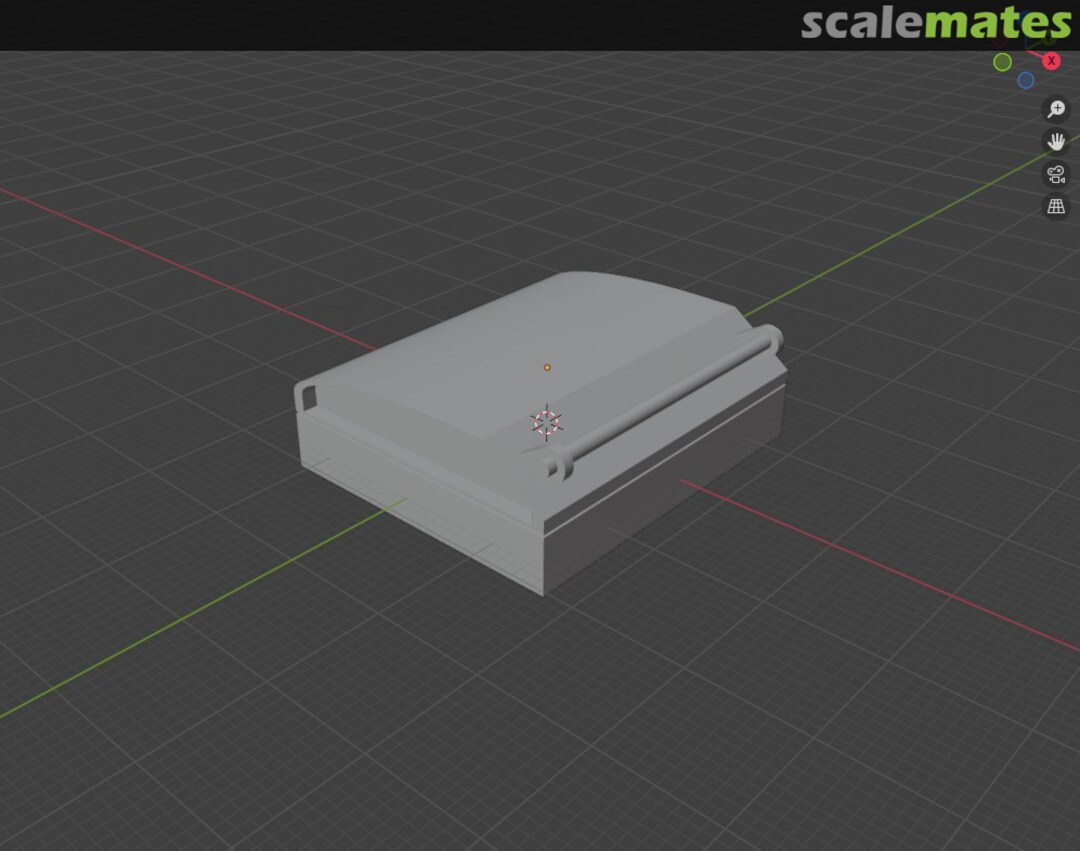
Task: Click the rod's rear end ring
Action: 770,337
